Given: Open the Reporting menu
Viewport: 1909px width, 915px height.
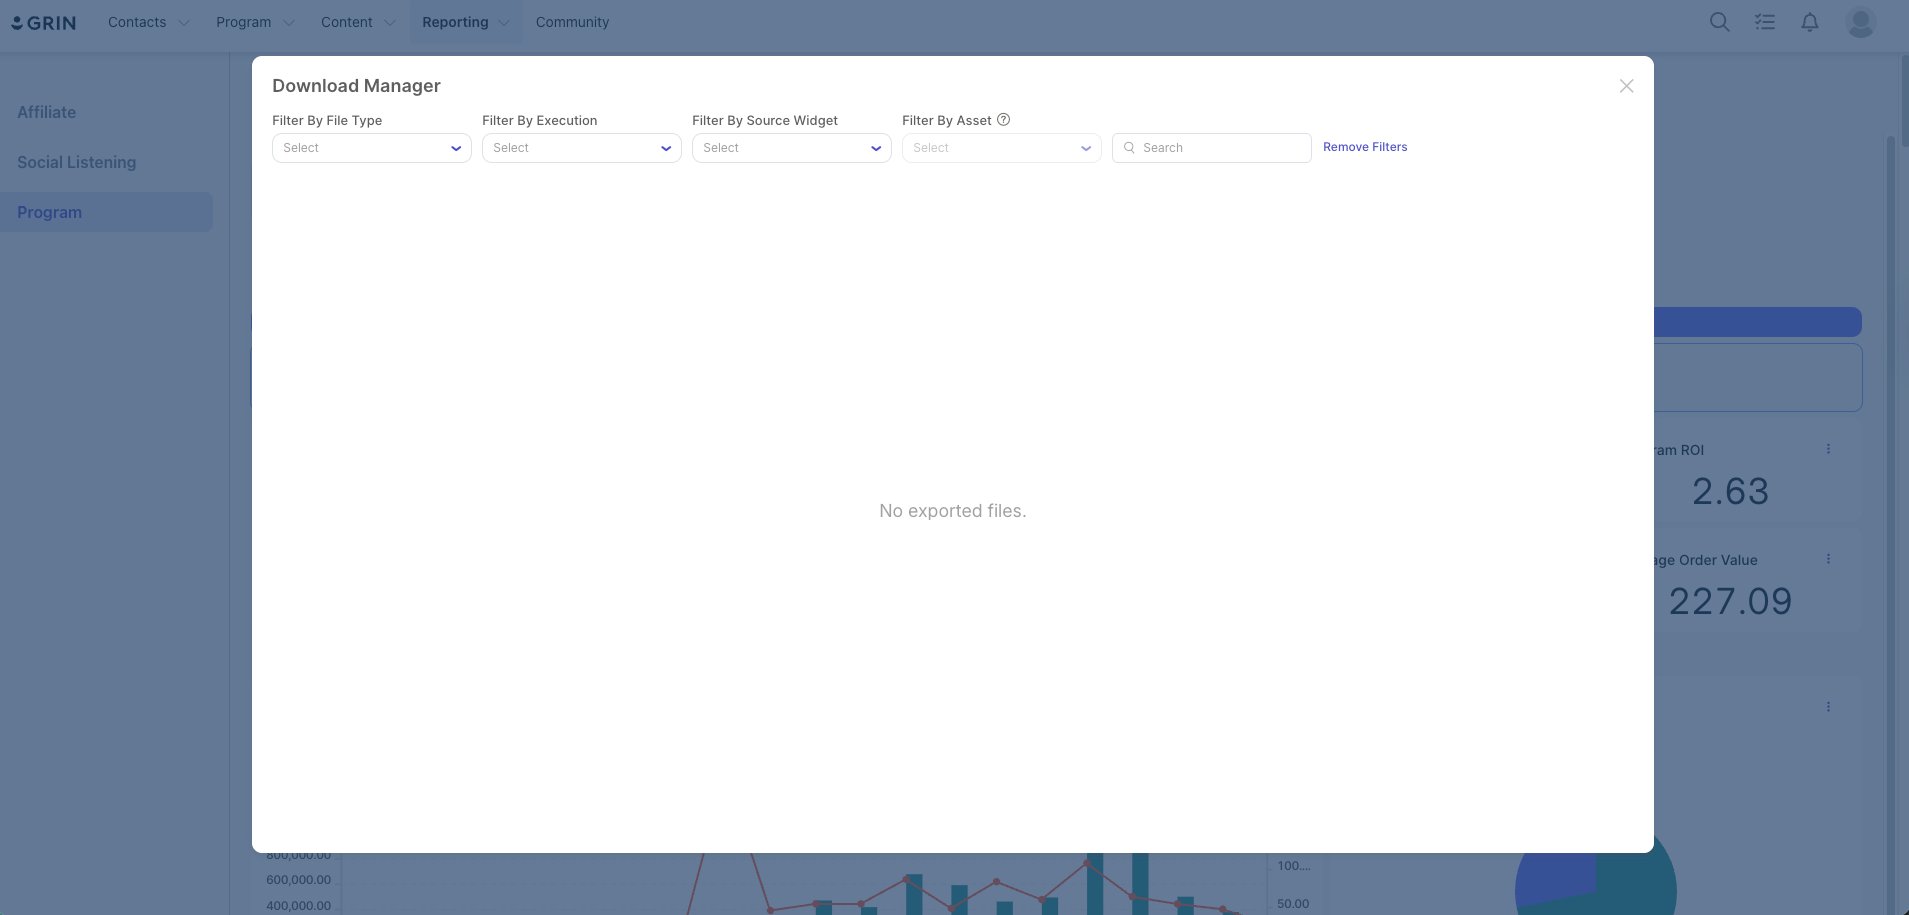Looking at the screenshot, I should click(465, 22).
